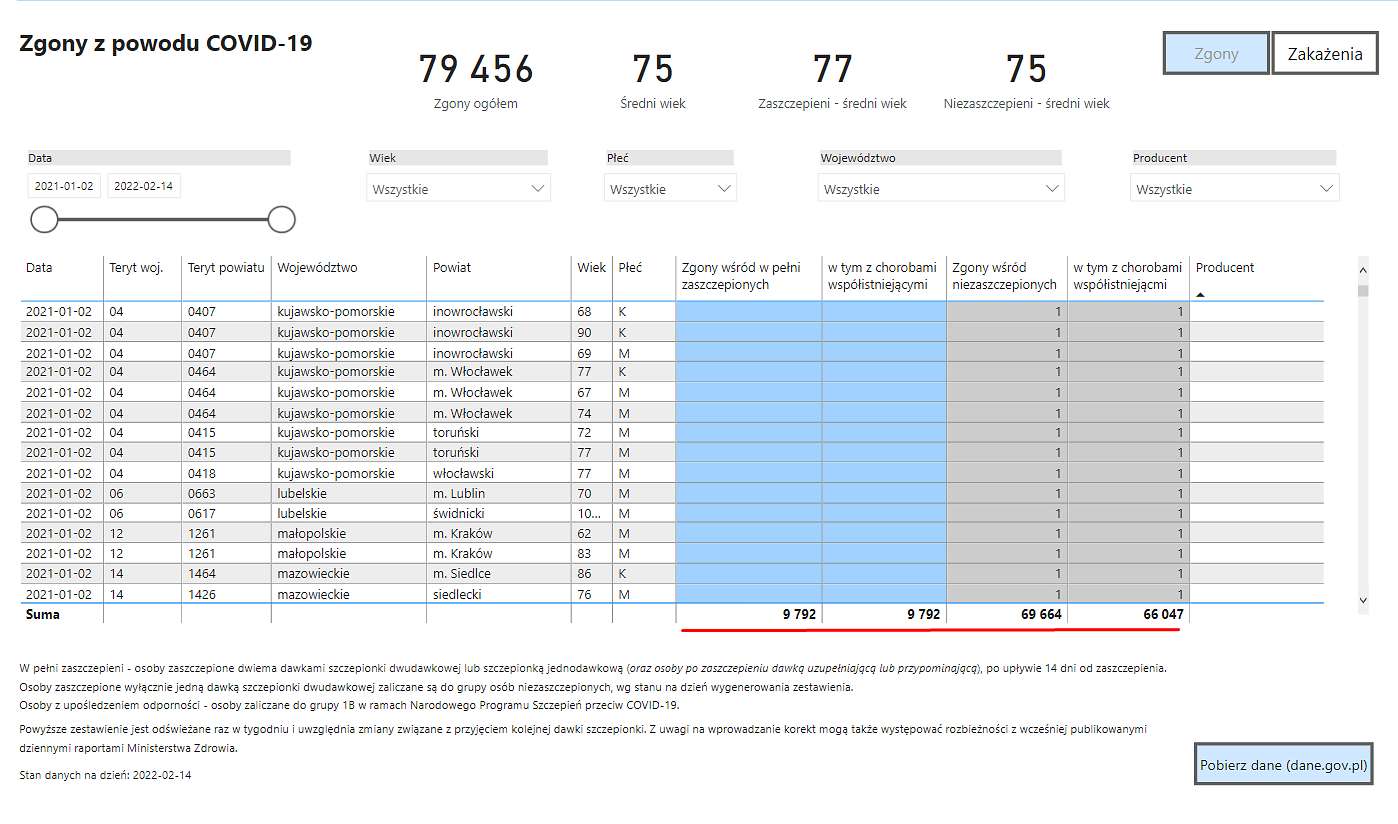Switch to the Zakażenia view button
Screen dimensions: 1398x824
(x=1325, y=54)
